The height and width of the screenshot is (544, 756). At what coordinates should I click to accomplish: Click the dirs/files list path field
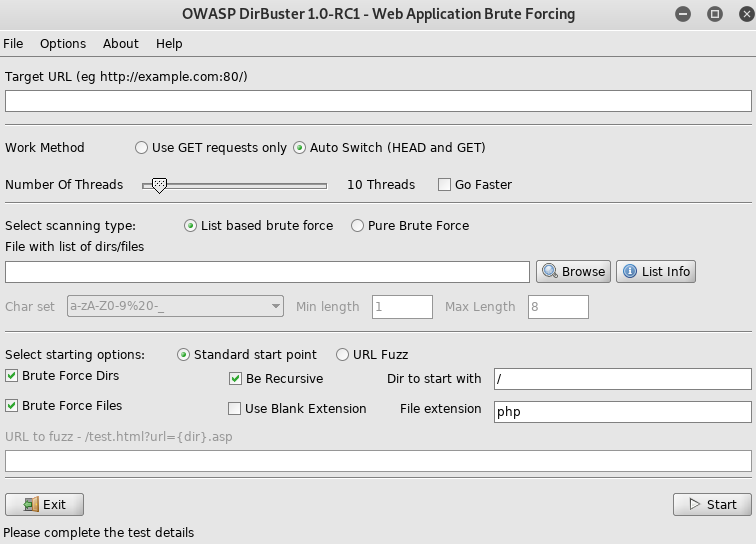[x=268, y=272]
